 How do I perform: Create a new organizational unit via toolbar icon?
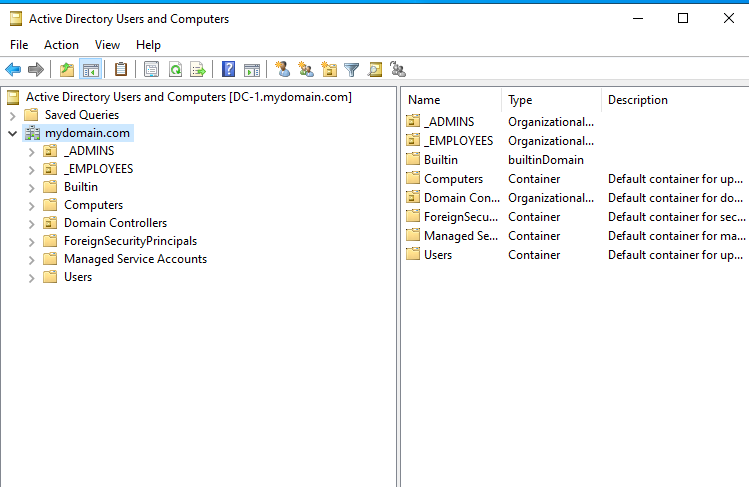329,70
